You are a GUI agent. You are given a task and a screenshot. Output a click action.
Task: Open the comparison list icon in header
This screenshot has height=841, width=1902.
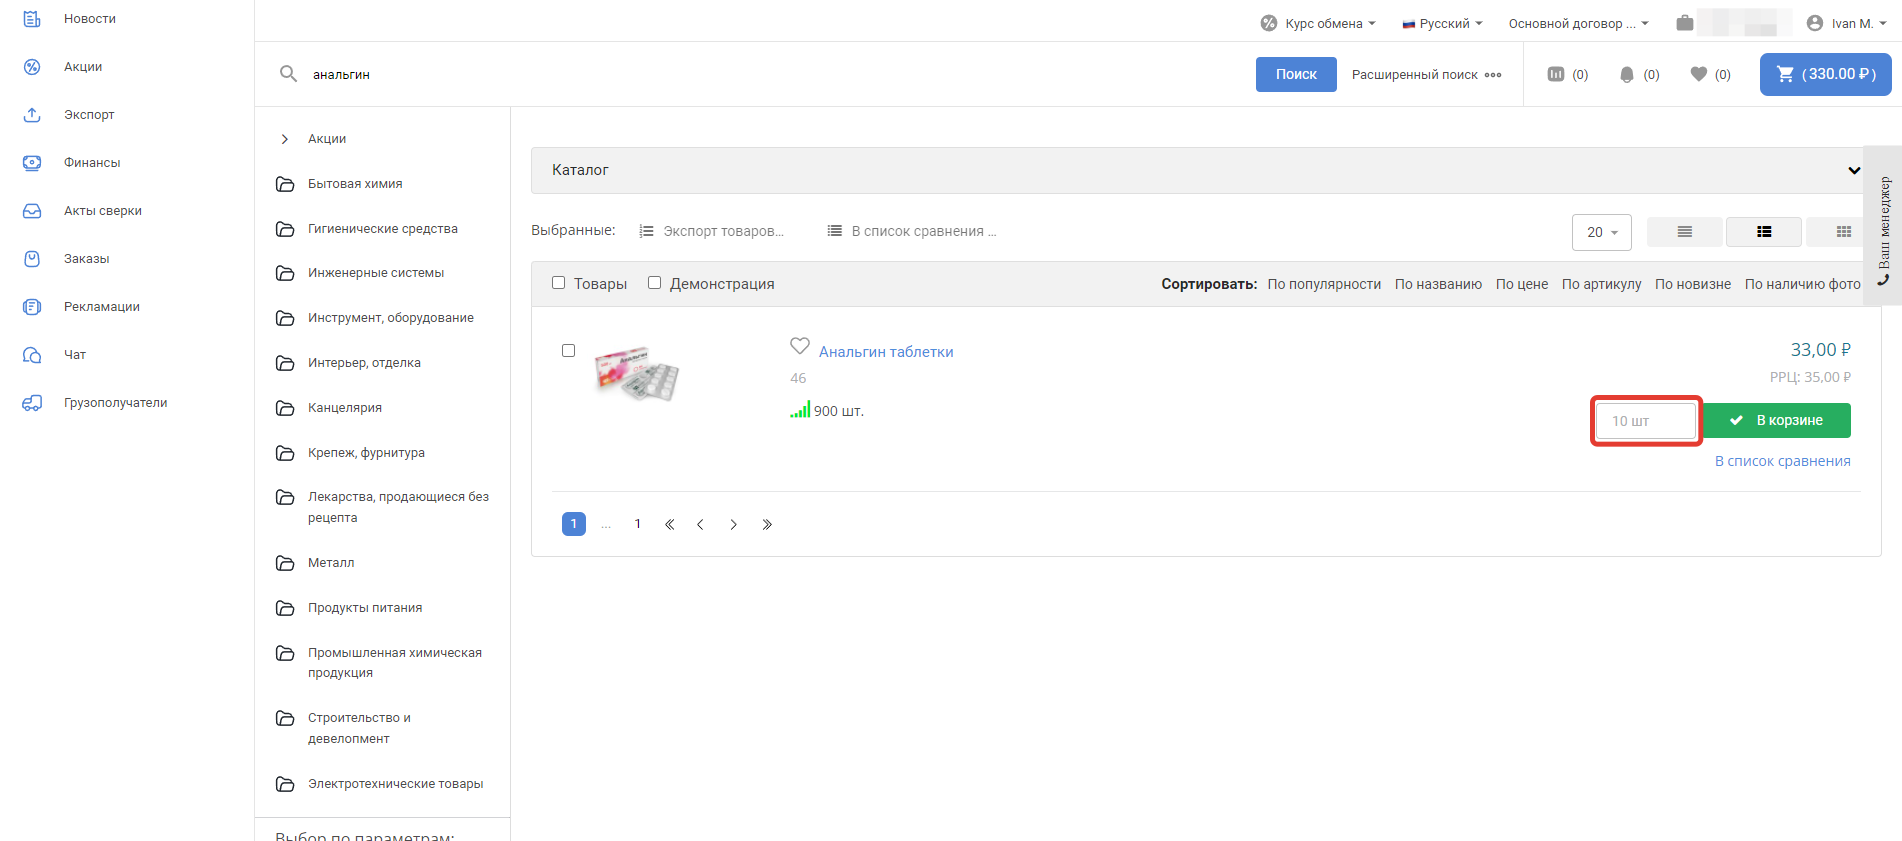[1556, 74]
